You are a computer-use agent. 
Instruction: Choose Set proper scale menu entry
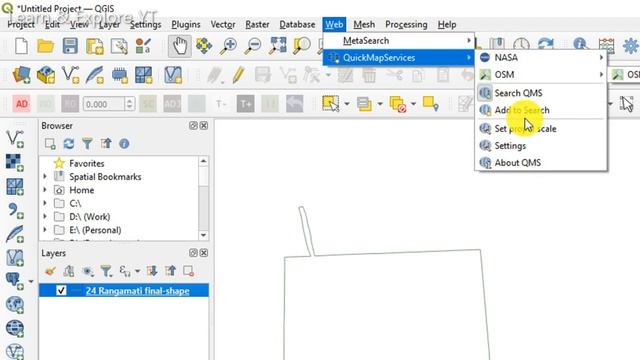point(541,129)
